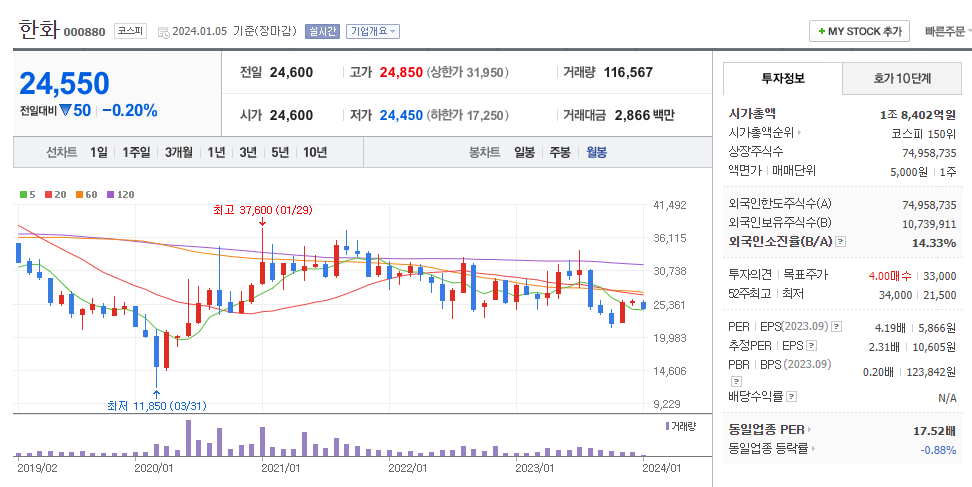The image size is (972, 487).
Task: Switch to the 호가10단계 tab
Action: coord(902,79)
